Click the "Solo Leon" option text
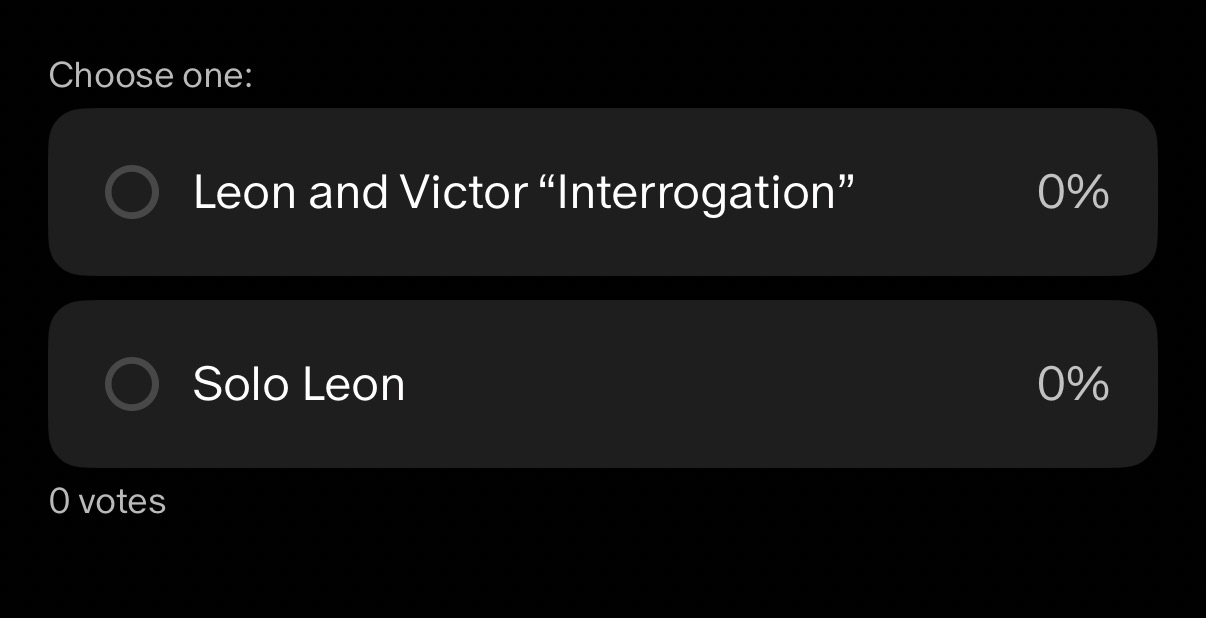Image resolution: width=1206 pixels, height=618 pixels. click(x=298, y=384)
